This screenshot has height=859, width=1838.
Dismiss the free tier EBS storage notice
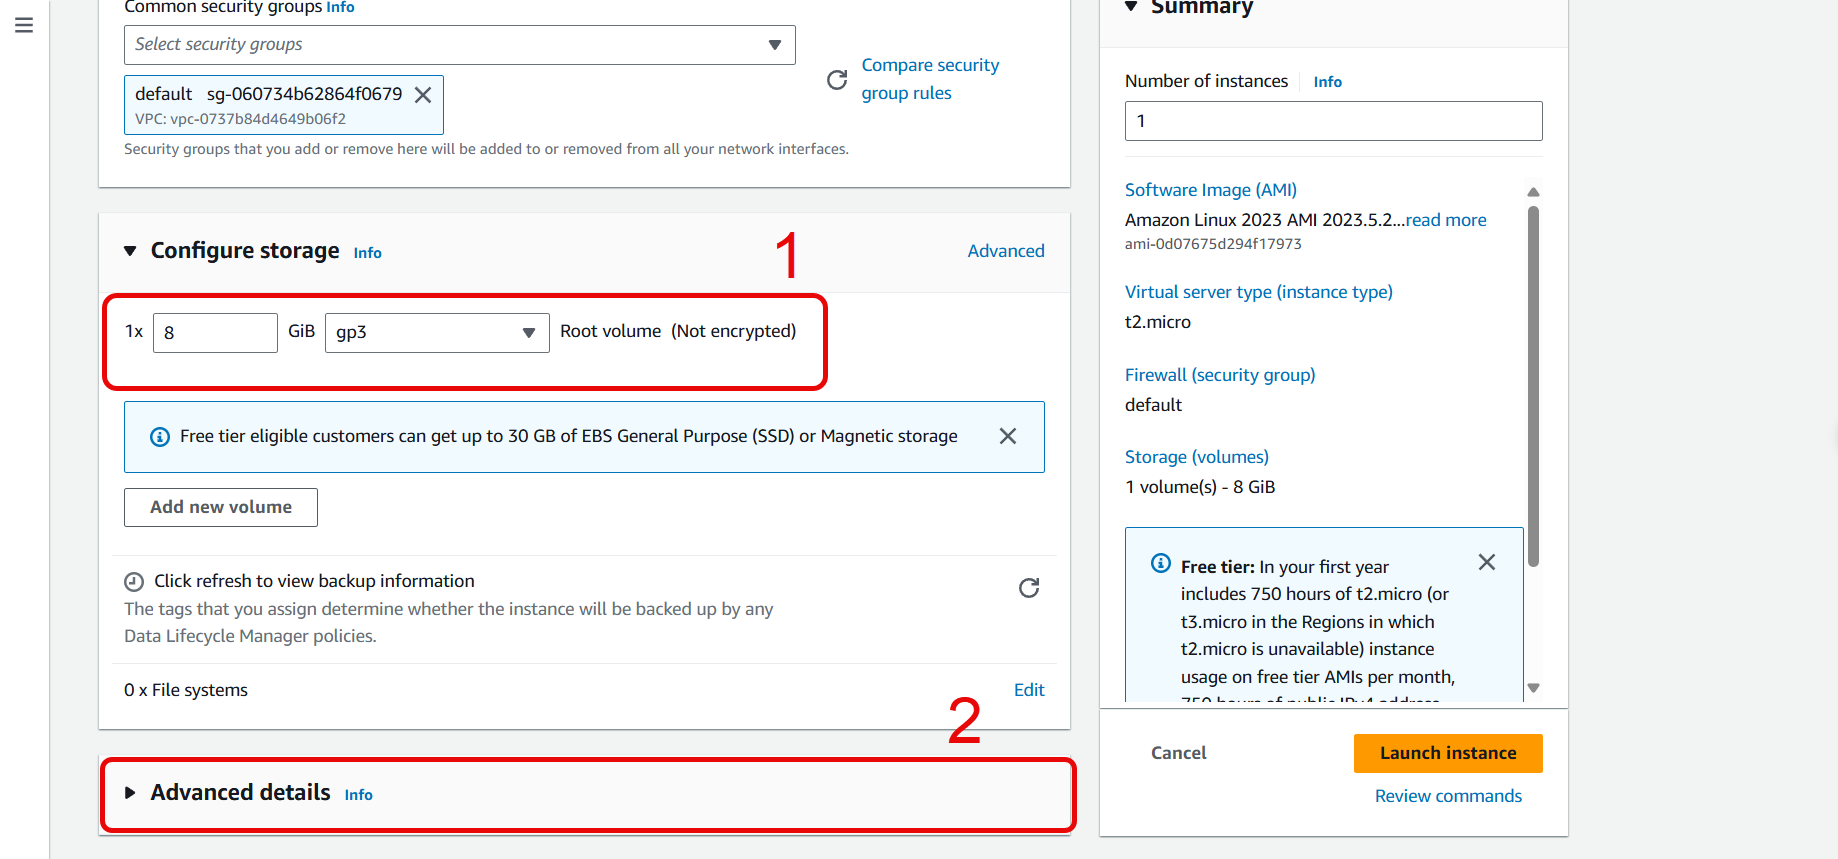coord(1007,436)
